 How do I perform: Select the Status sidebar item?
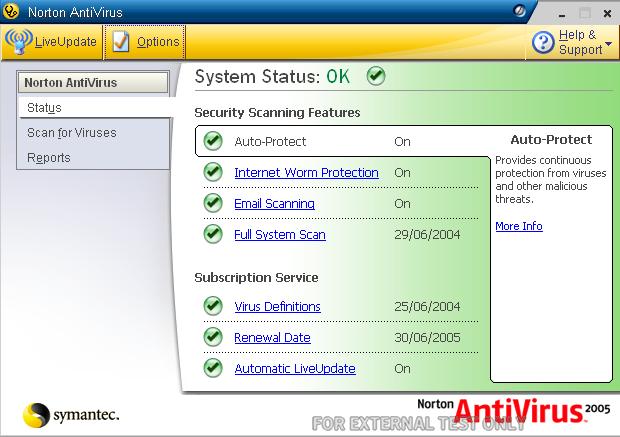(x=94, y=108)
